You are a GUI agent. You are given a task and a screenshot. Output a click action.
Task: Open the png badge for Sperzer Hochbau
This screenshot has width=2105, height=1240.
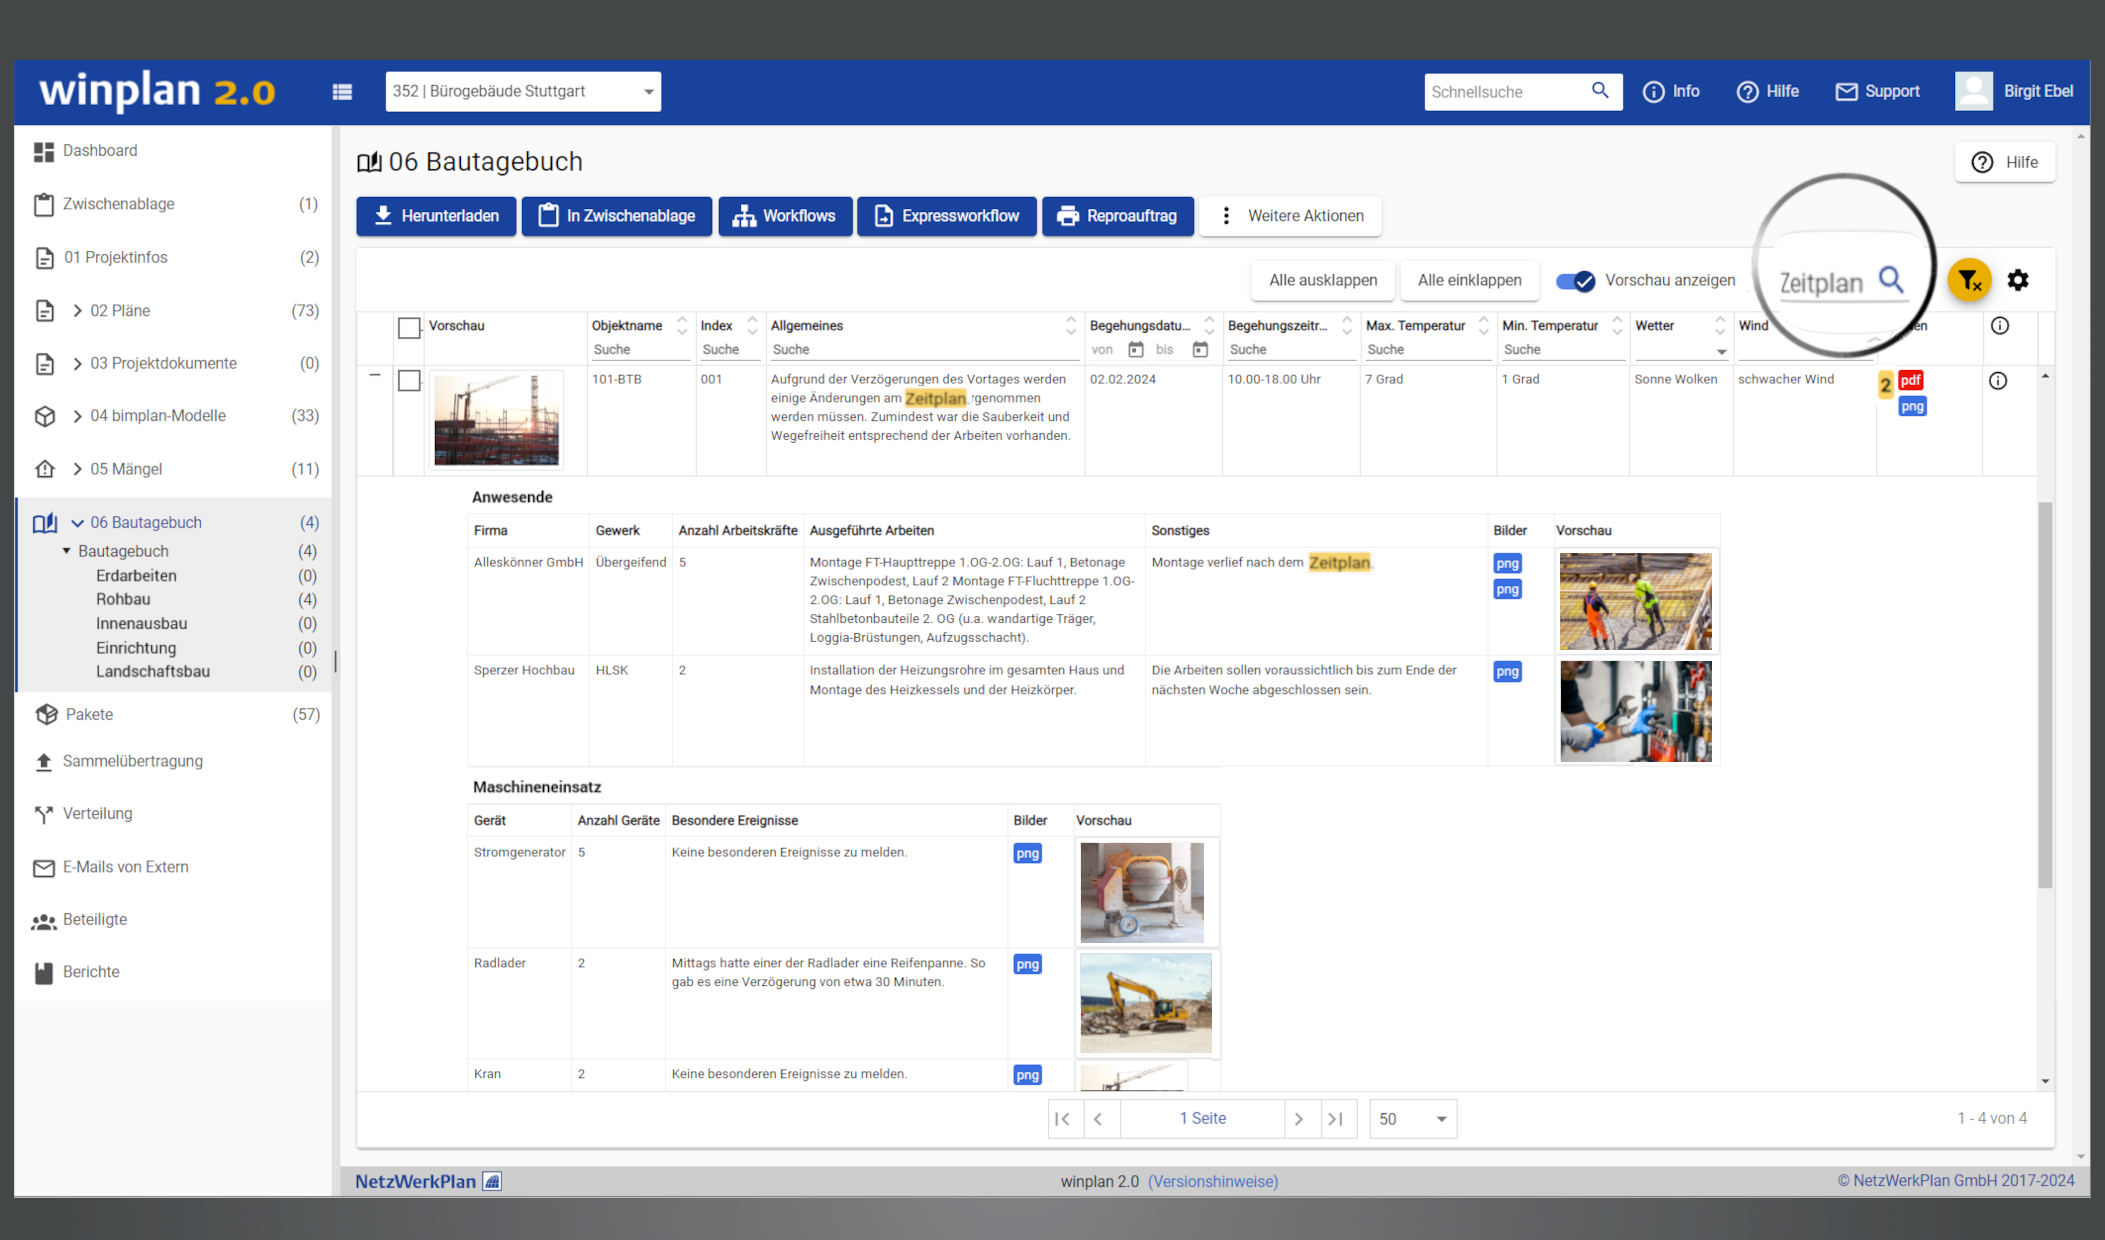[1507, 672]
